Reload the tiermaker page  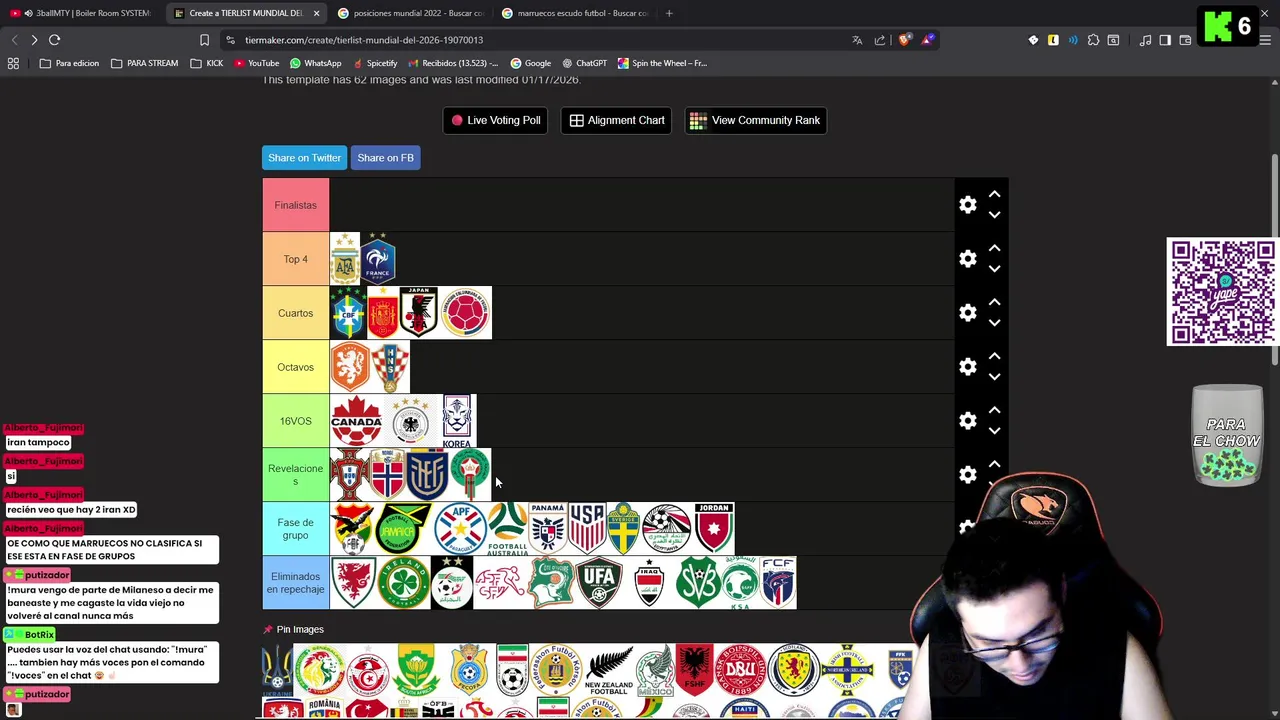point(54,40)
